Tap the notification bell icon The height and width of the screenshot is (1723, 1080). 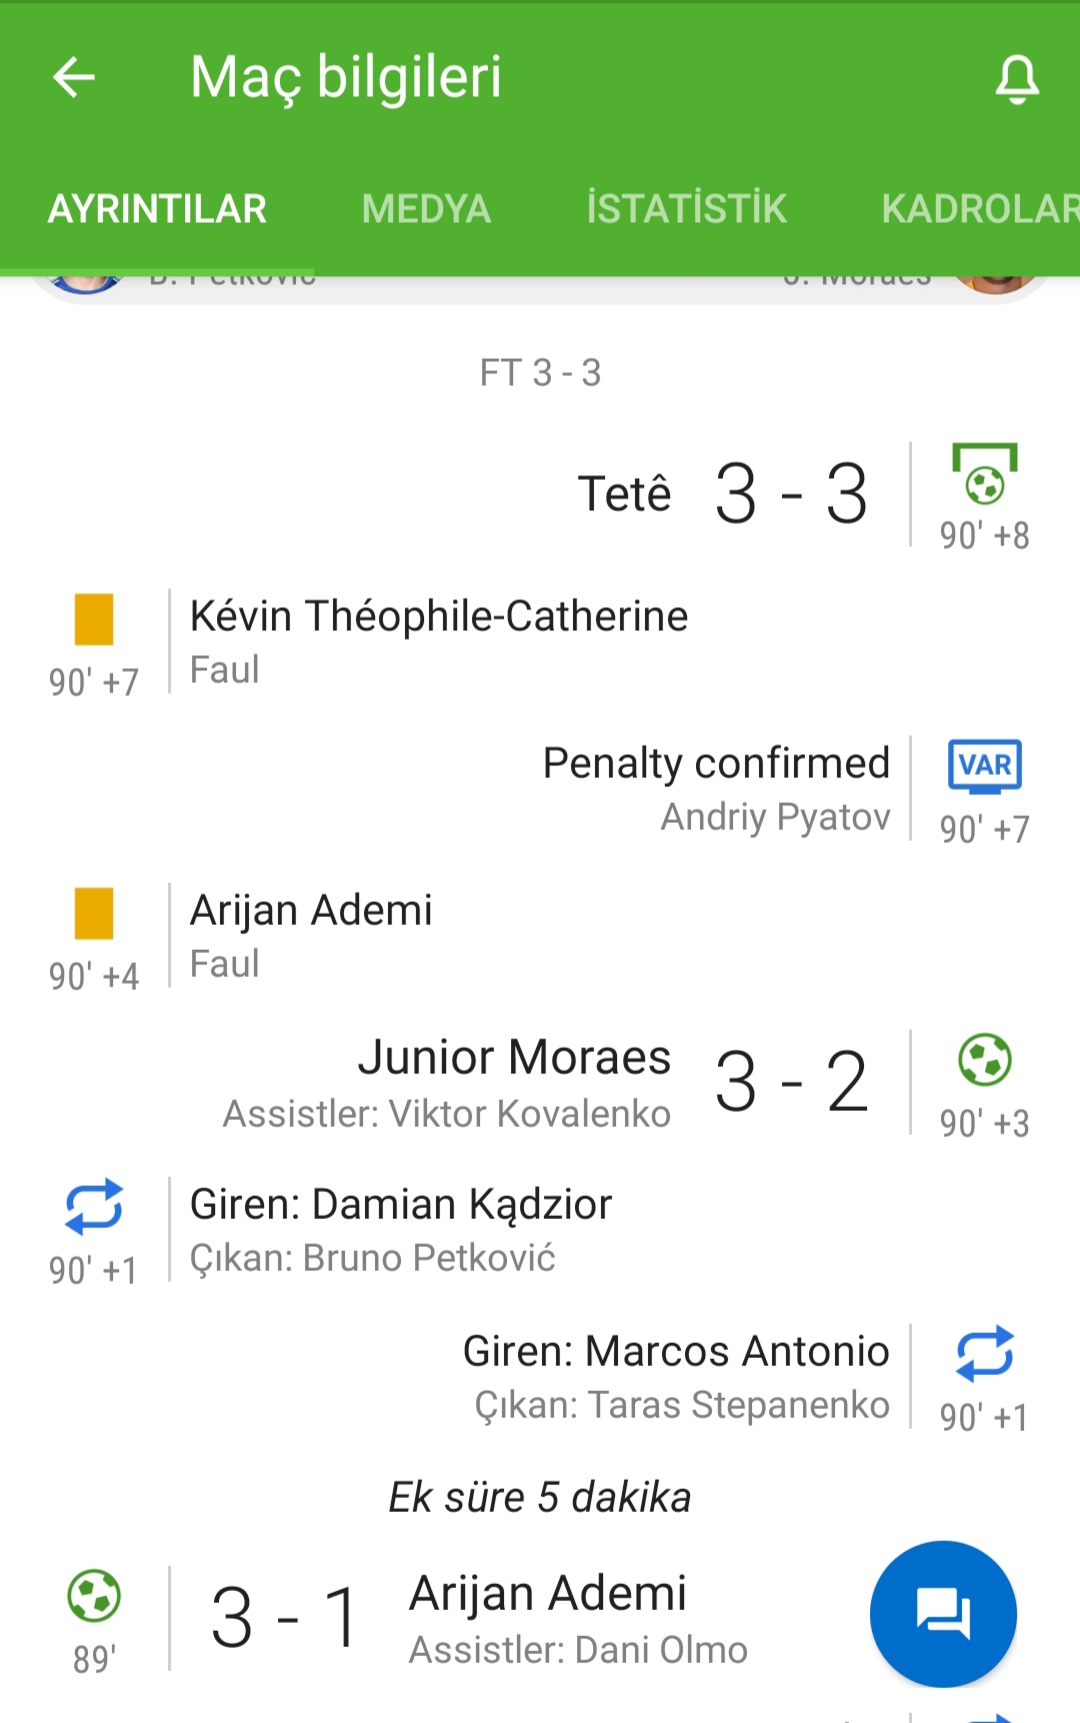click(x=1017, y=78)
